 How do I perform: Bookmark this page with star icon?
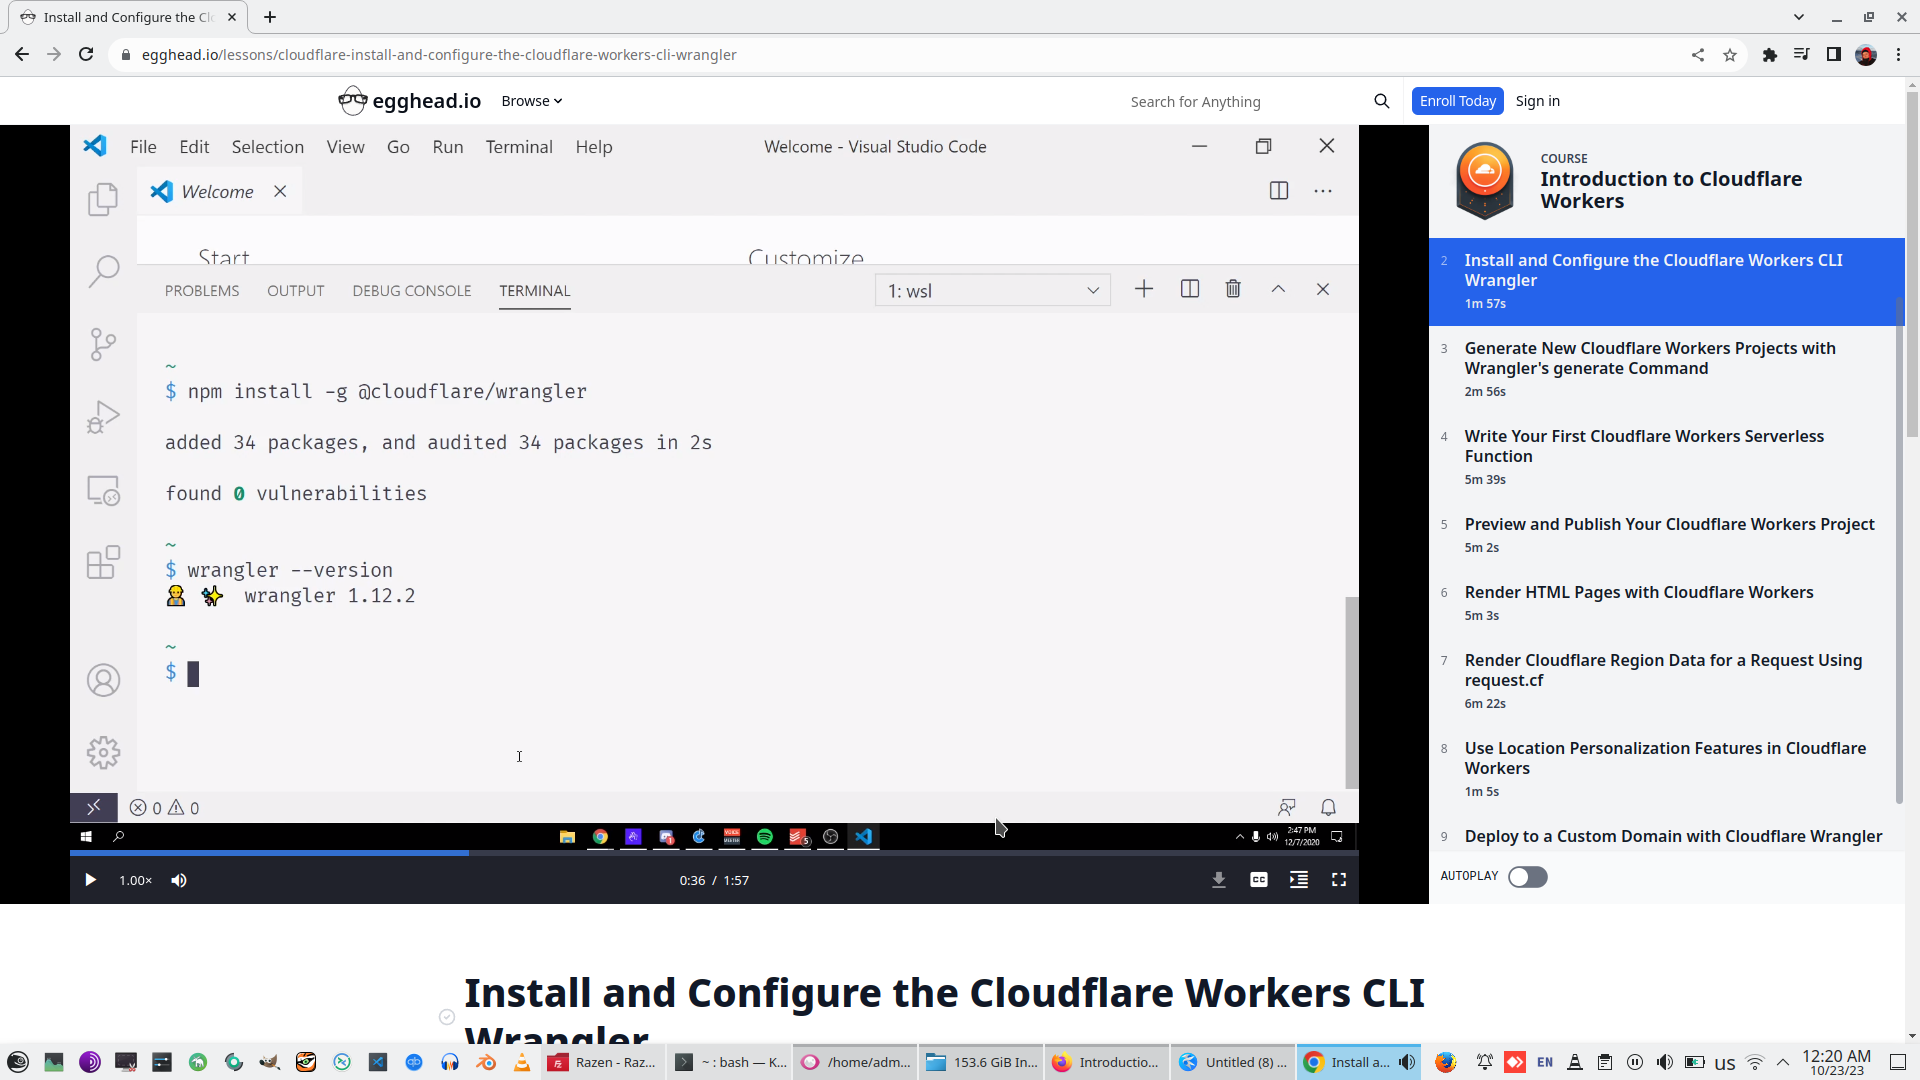[x=1730, y=55]
